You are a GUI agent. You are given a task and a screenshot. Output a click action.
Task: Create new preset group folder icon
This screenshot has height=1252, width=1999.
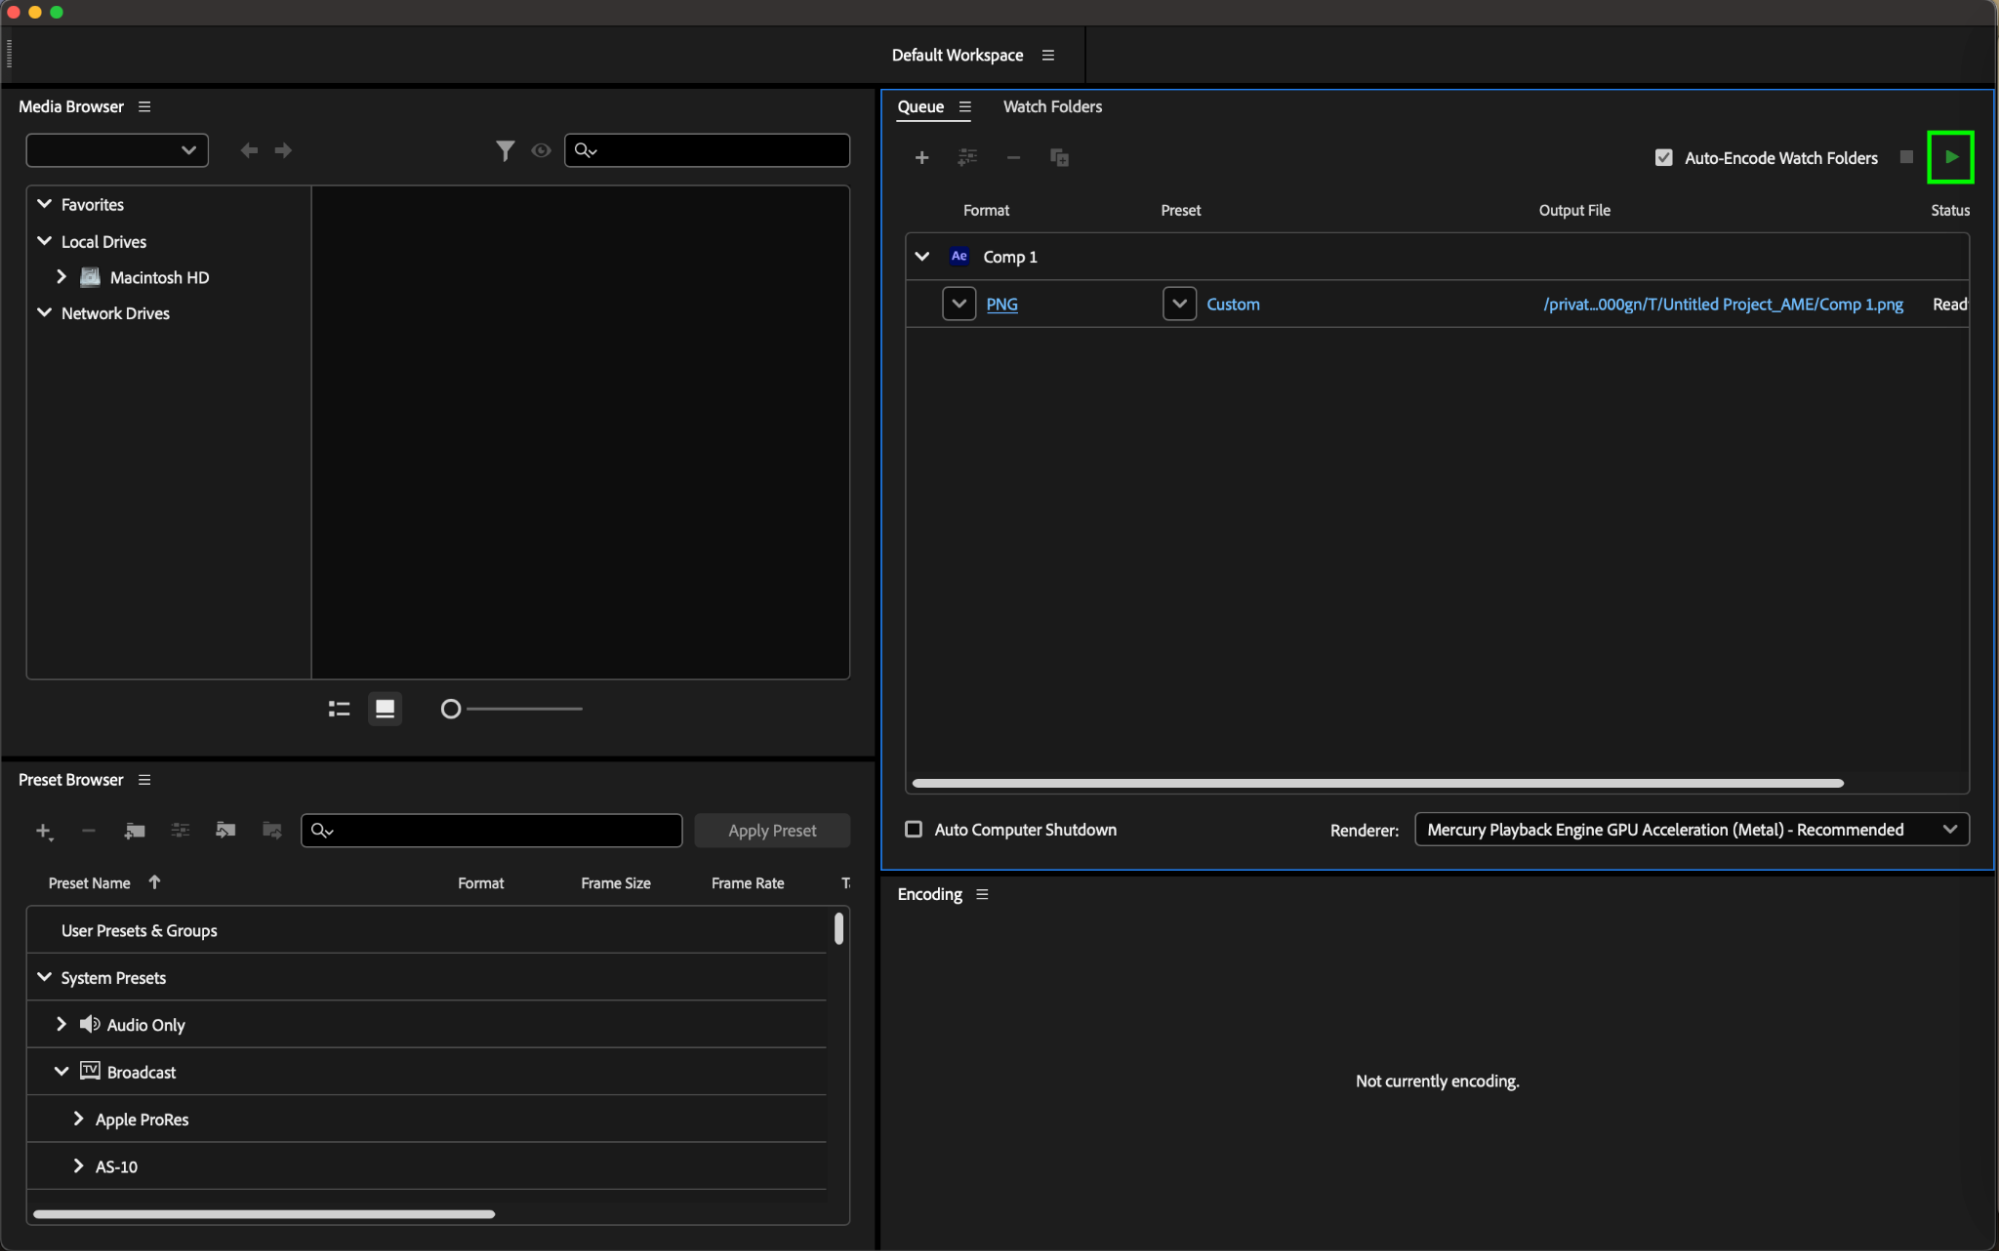tap(134, 830)
